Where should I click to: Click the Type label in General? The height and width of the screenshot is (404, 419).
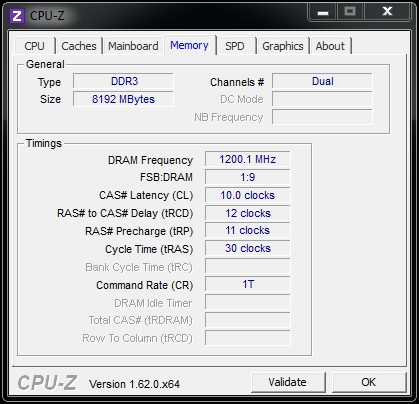[x=49, y=82]
